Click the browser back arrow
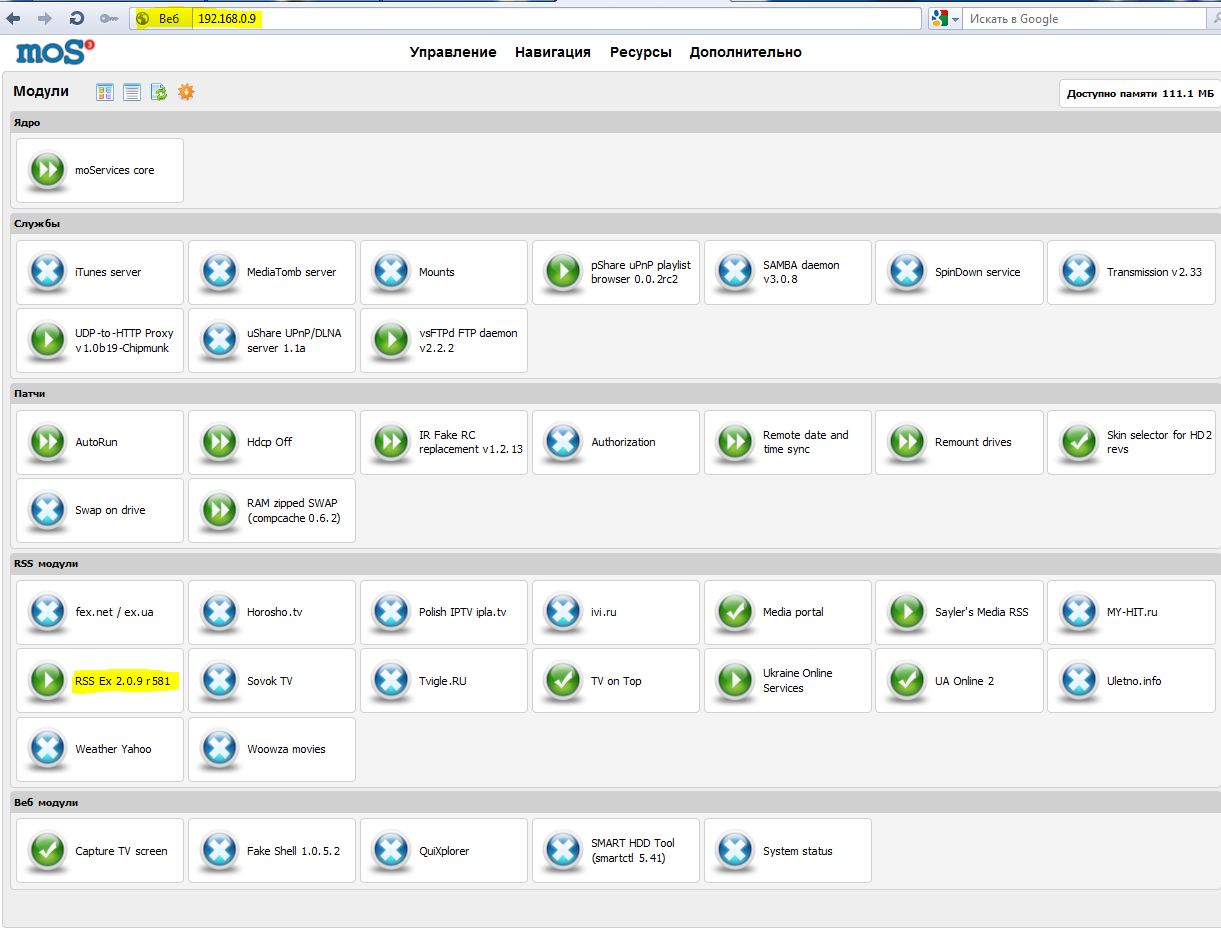This screenshot has height=929, width=1221. [x=14, y=19]
